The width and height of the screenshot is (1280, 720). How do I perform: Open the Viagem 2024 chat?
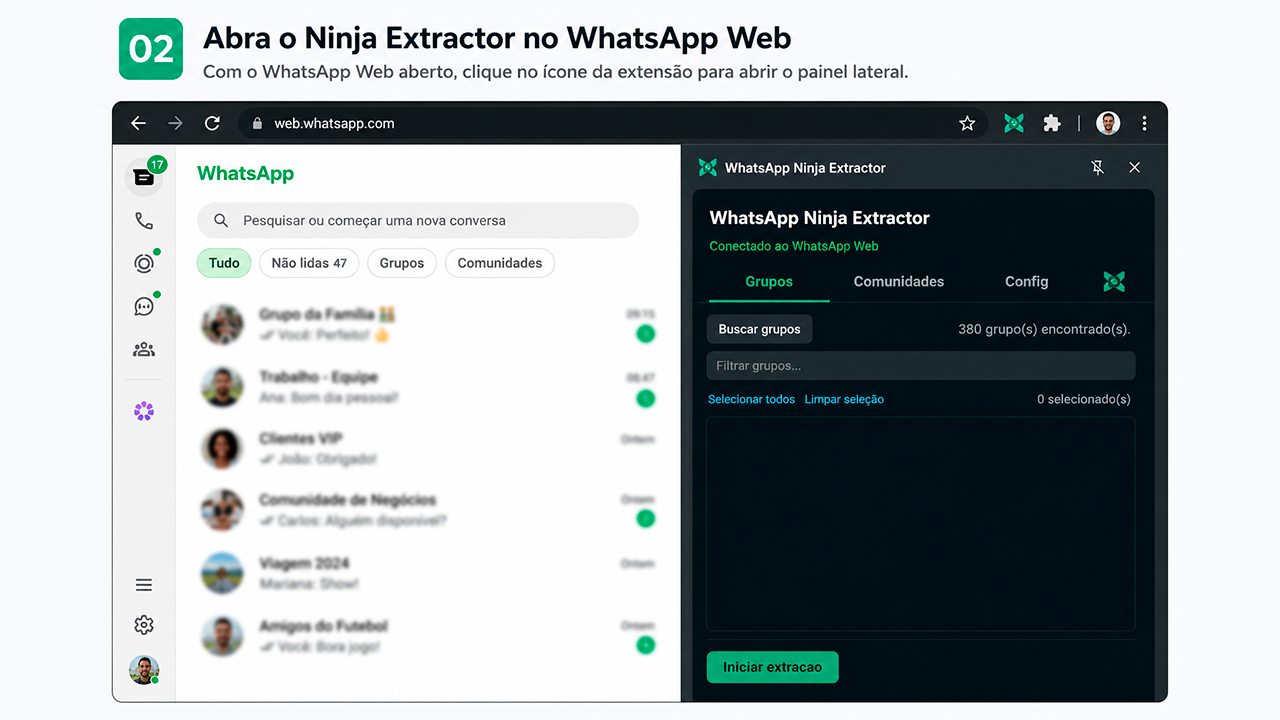pyautogui.click(x=428, y=573)
